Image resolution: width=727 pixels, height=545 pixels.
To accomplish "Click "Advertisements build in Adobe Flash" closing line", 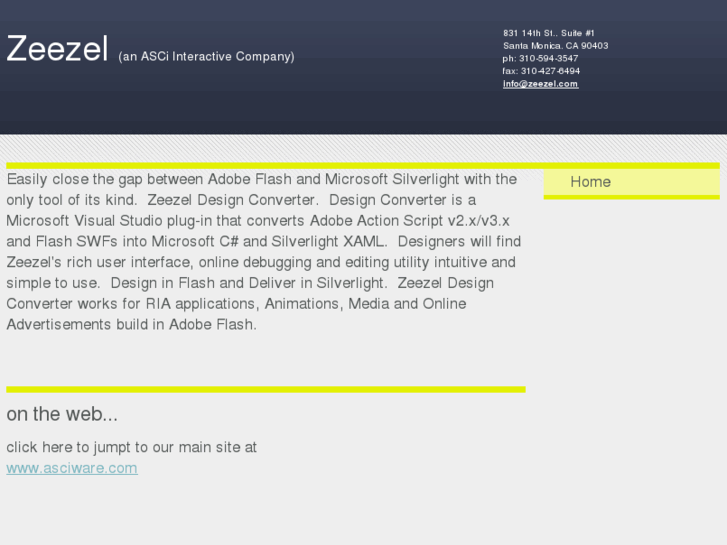I will [x=131, y=324].
